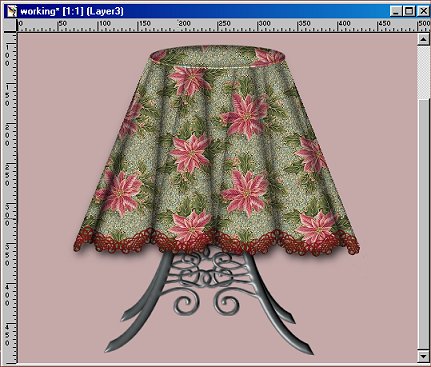Click inside the lampshade's top oval opening

tap(218, 57)
